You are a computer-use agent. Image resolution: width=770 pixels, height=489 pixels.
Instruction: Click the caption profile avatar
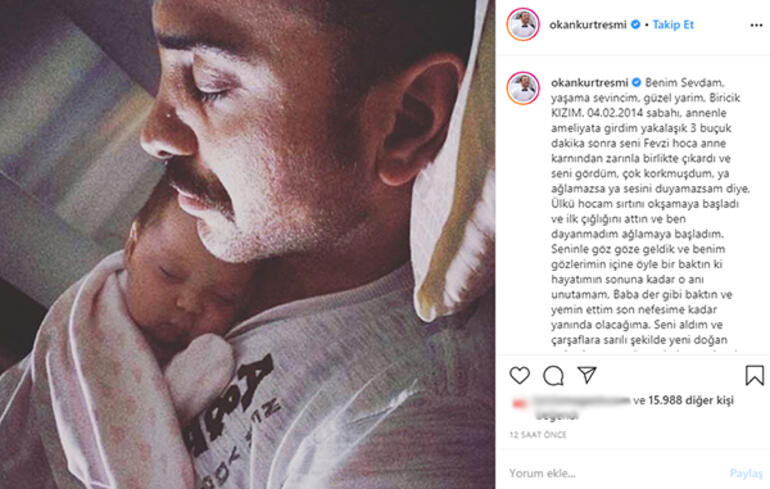point(523,88)
